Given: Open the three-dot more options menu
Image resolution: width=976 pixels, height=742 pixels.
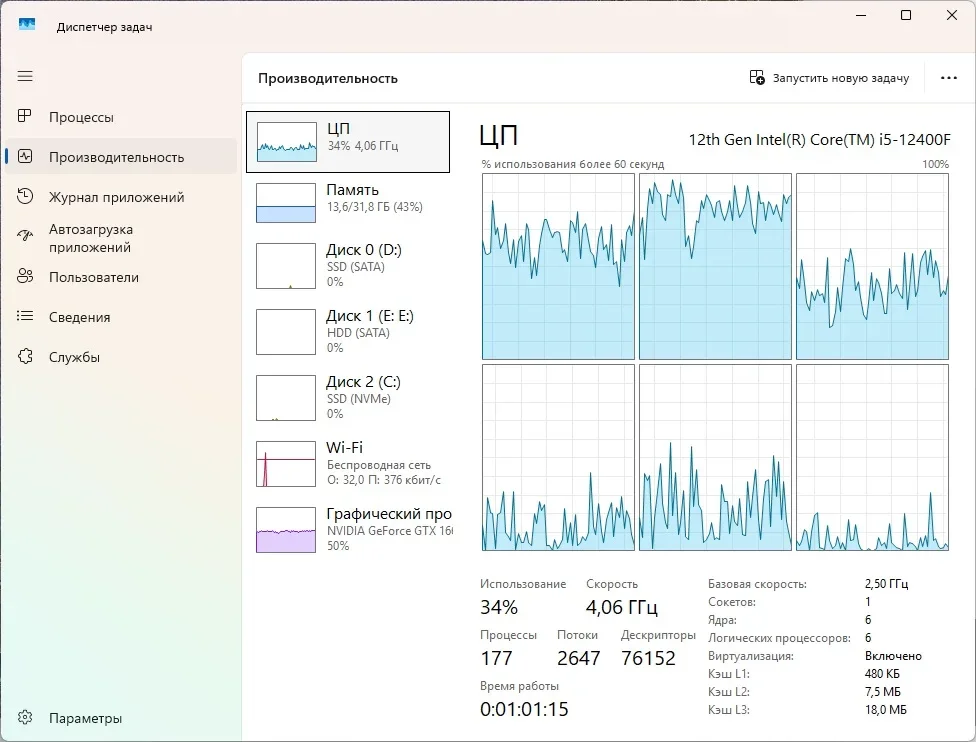Looking at the screenshot, I should point(949,78).
